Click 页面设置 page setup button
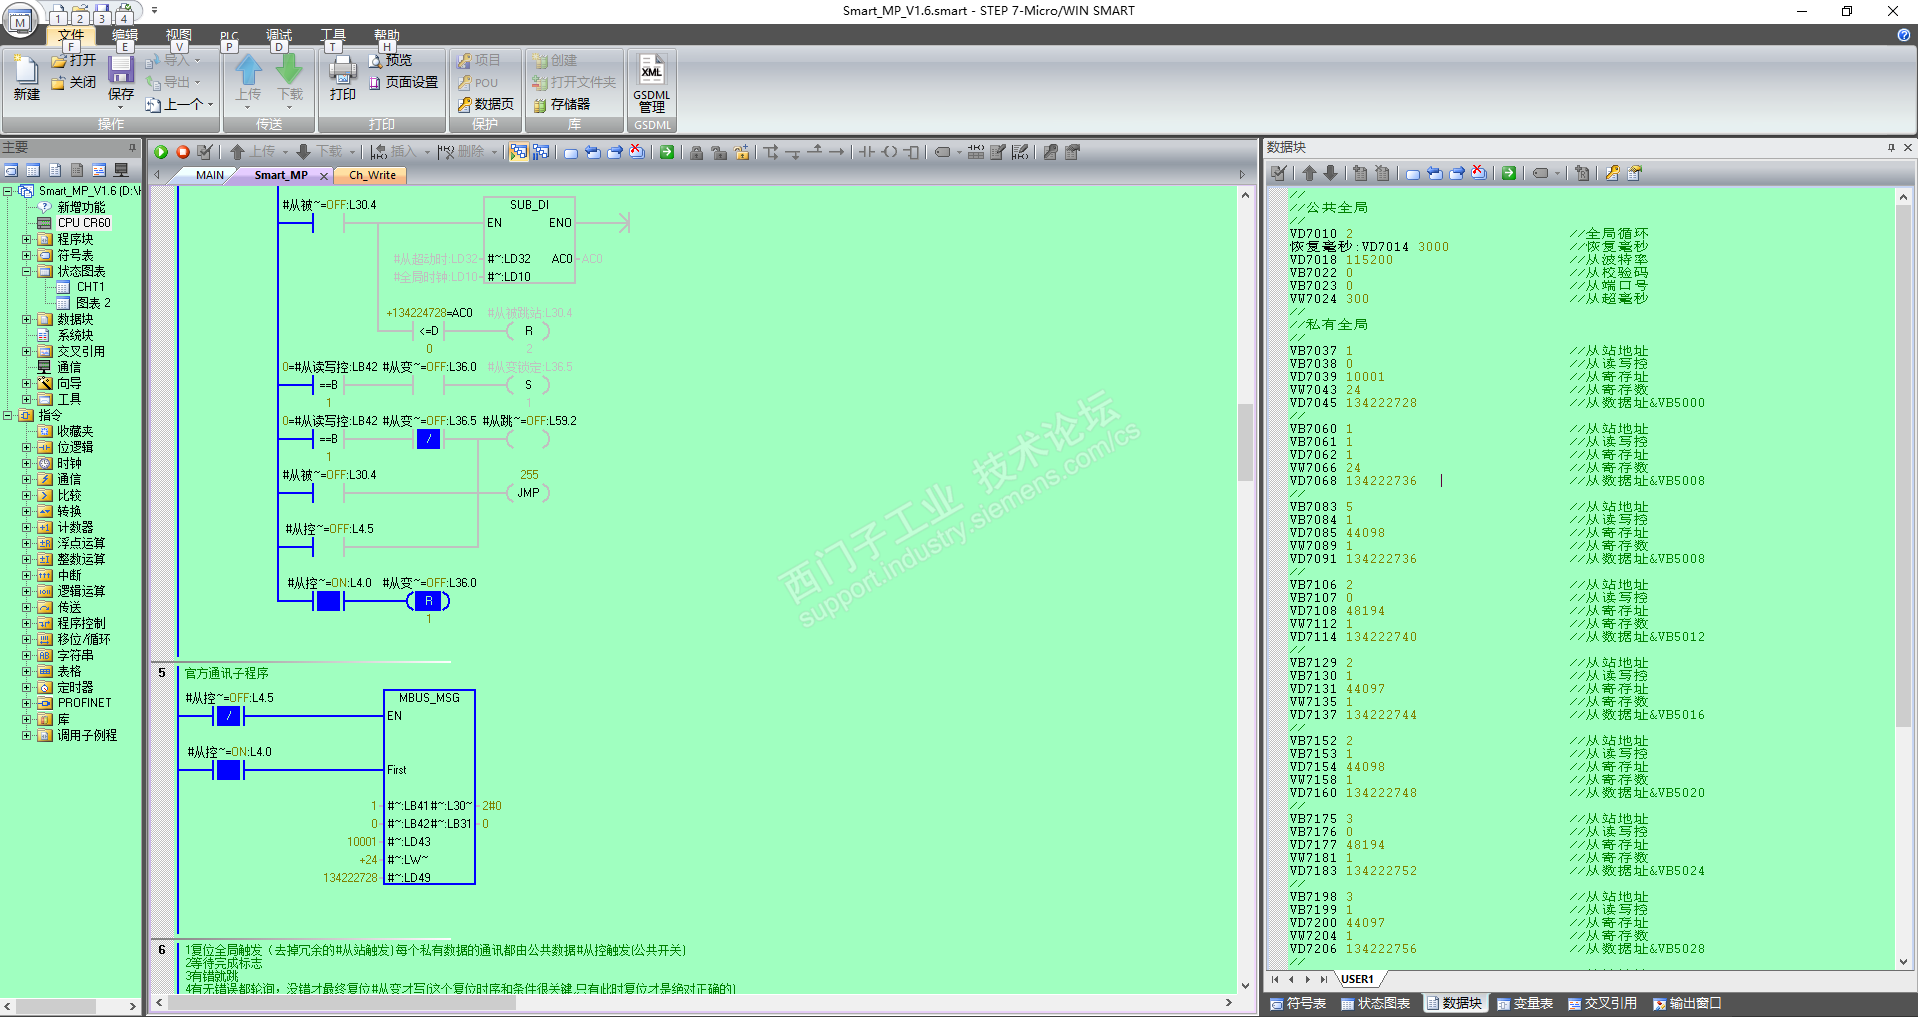 (404, 83)
